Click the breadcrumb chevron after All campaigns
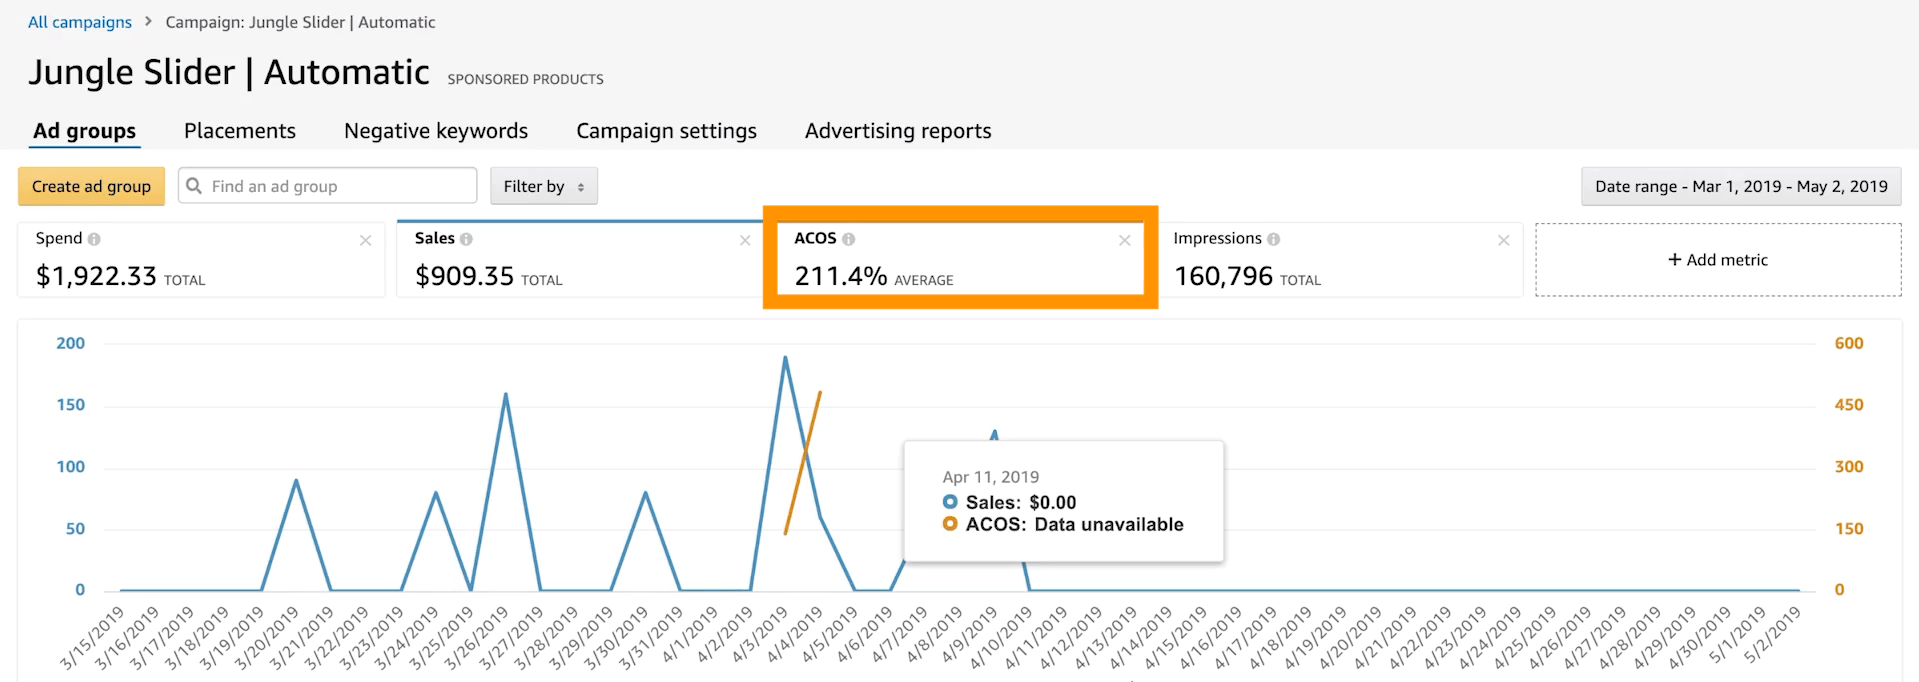The height and width of the screenshot is (682, 1919). pos(148,21)
